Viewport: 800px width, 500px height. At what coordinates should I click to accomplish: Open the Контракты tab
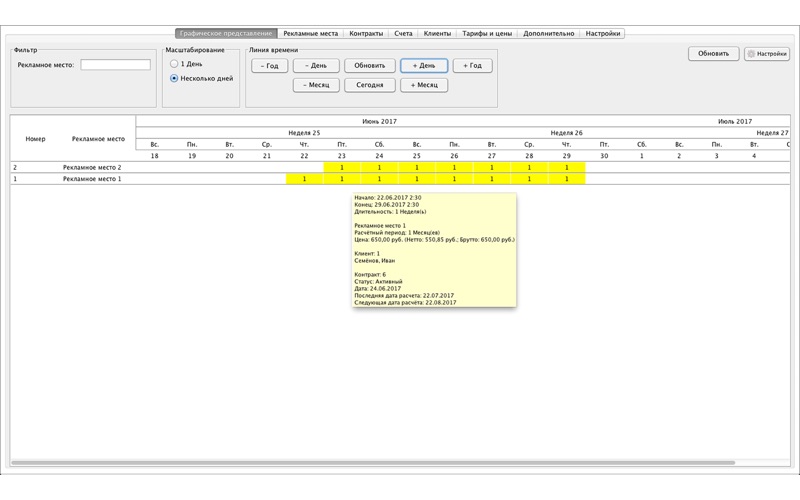(x=366, y=33)
